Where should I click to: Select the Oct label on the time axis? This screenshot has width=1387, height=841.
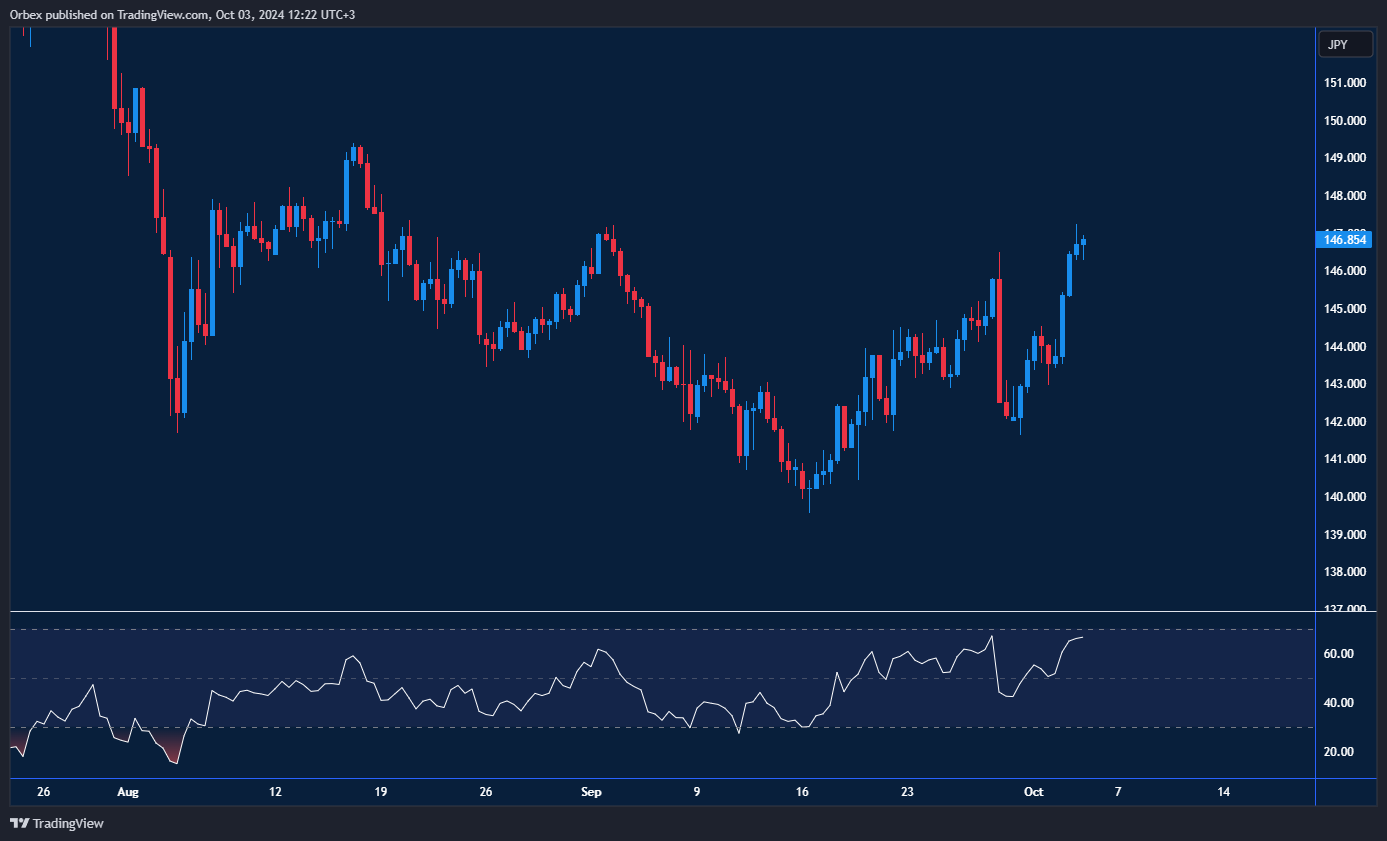(x=1033, y=791)
